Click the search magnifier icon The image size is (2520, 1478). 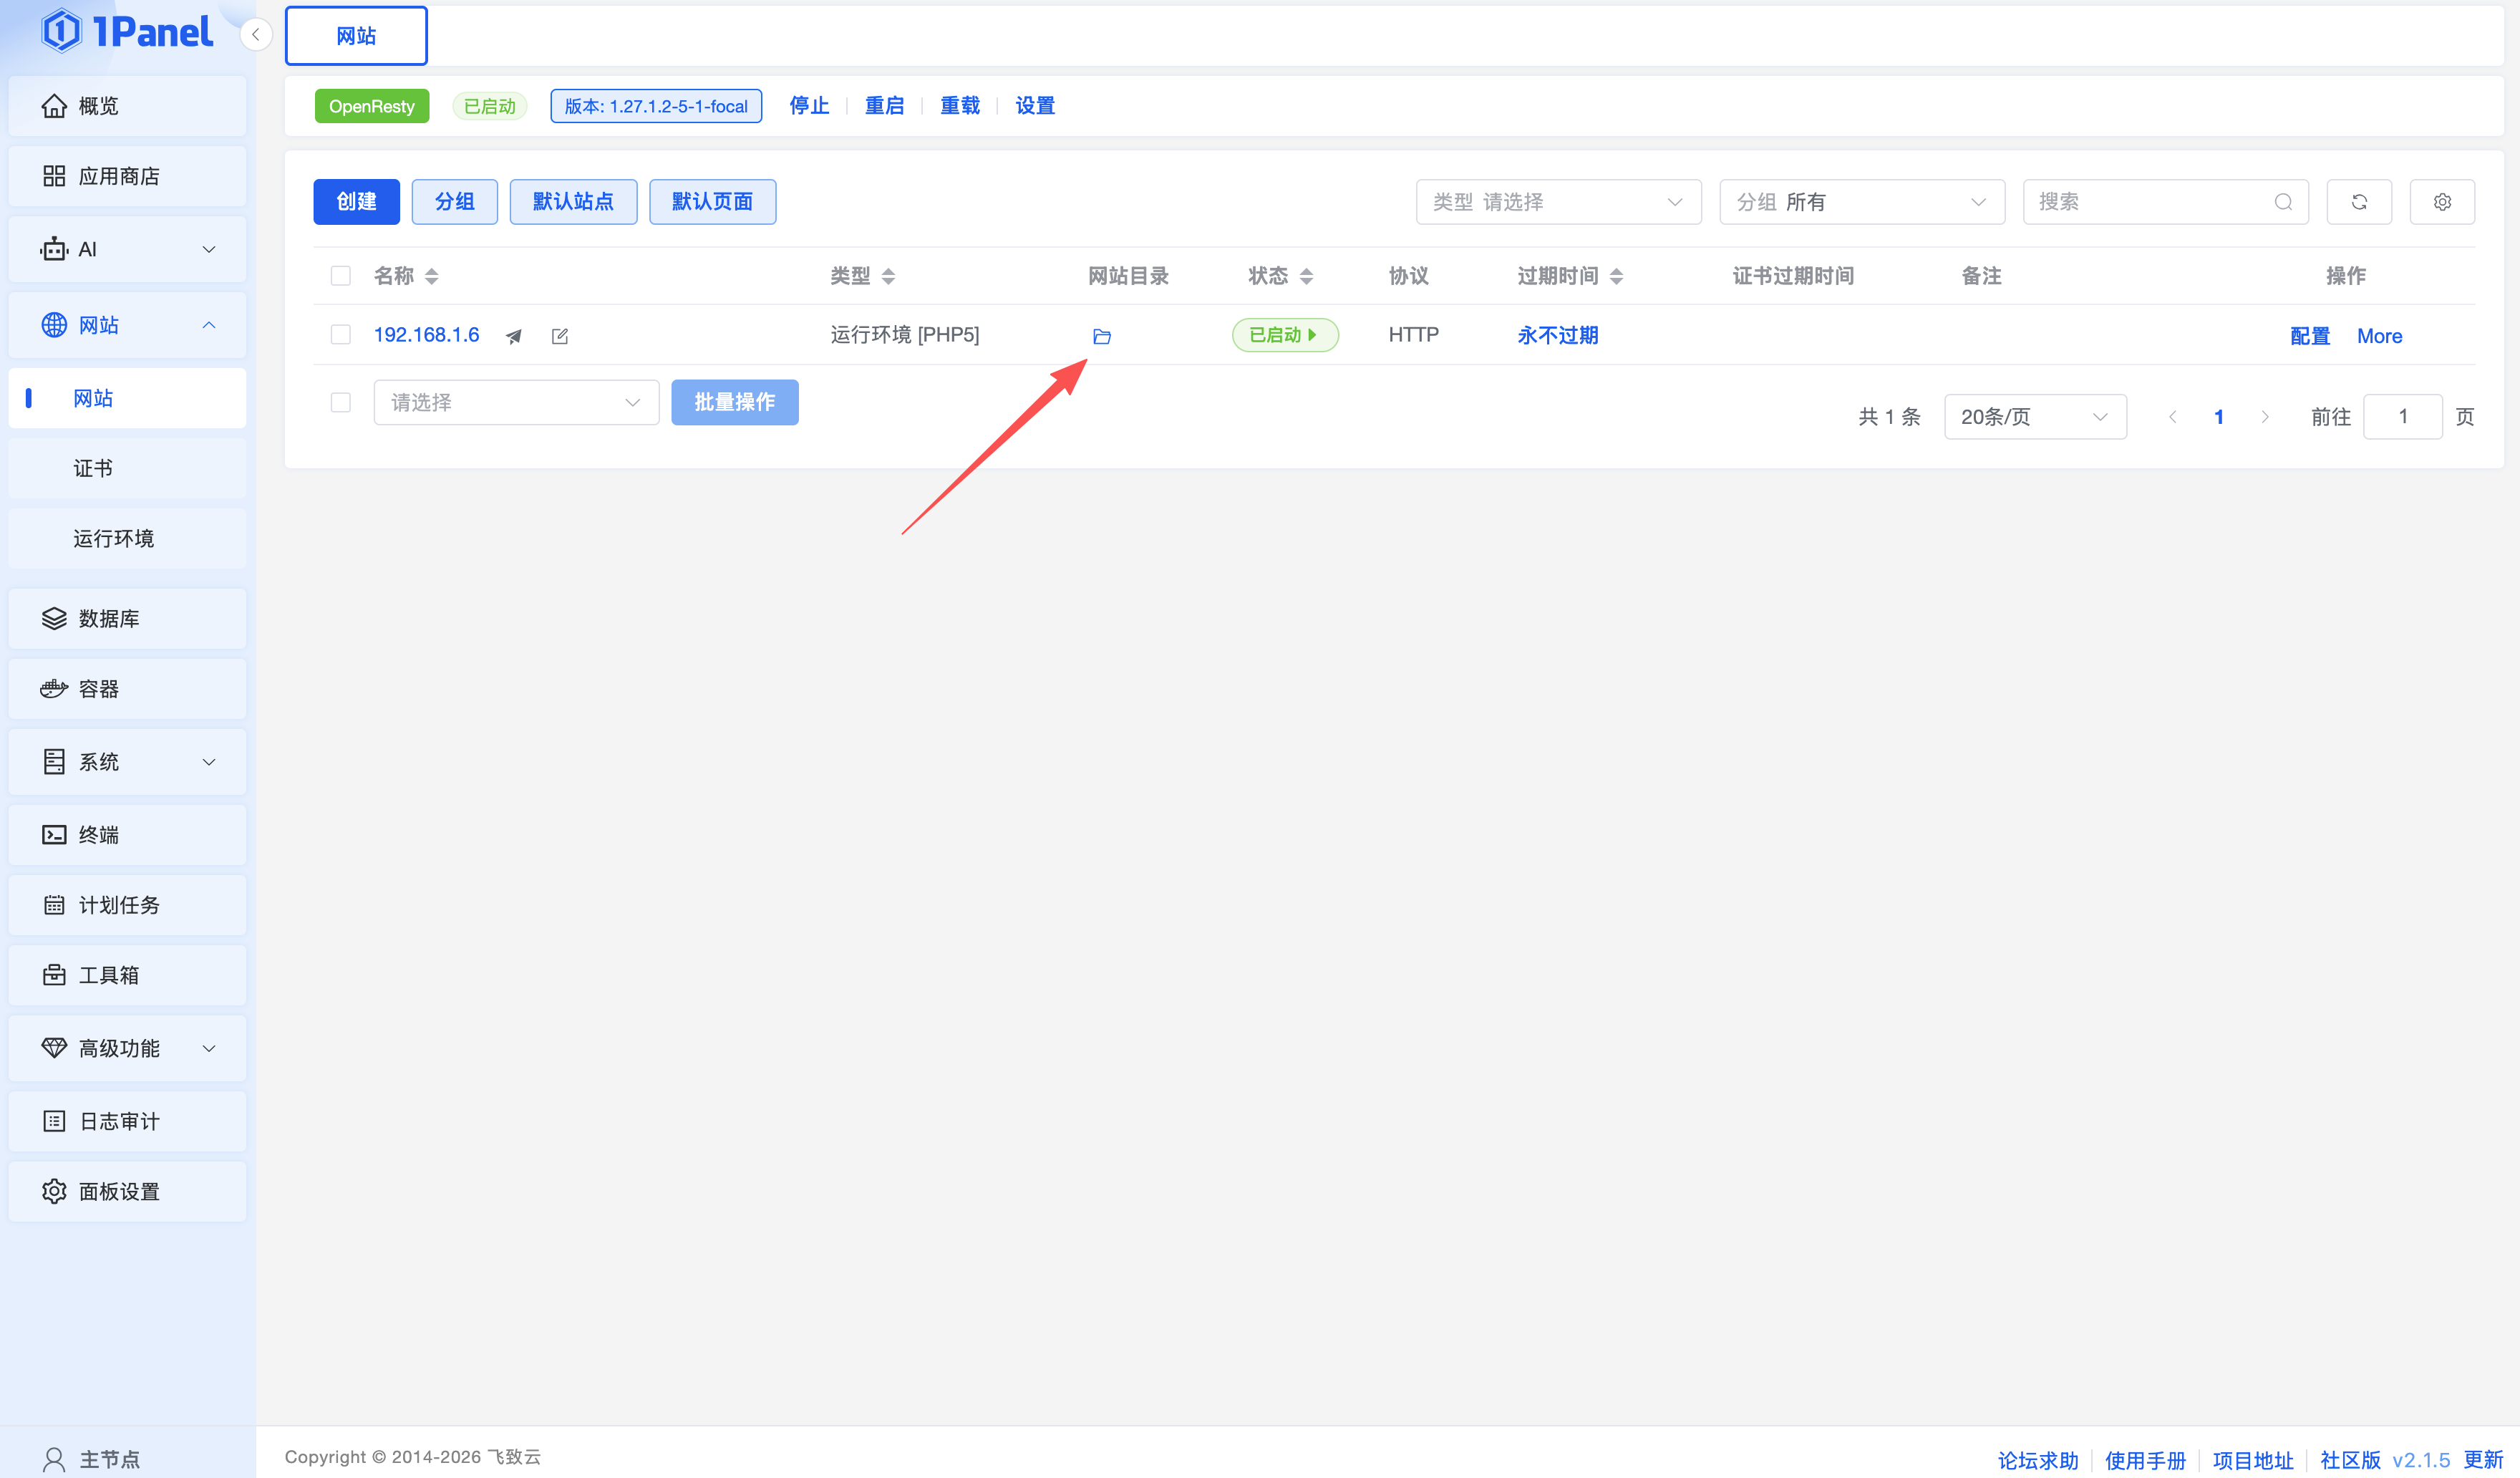click(2282, 202)
